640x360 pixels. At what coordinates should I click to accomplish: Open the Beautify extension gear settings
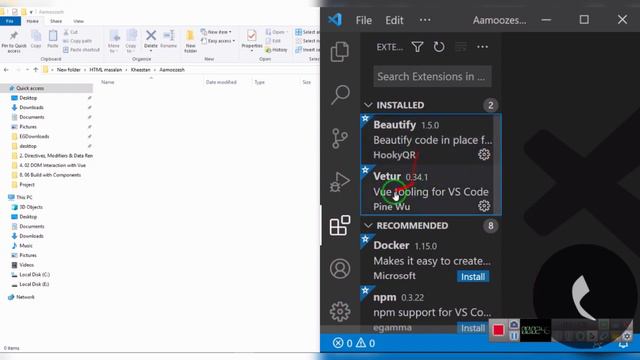click(x=484, y=154)
